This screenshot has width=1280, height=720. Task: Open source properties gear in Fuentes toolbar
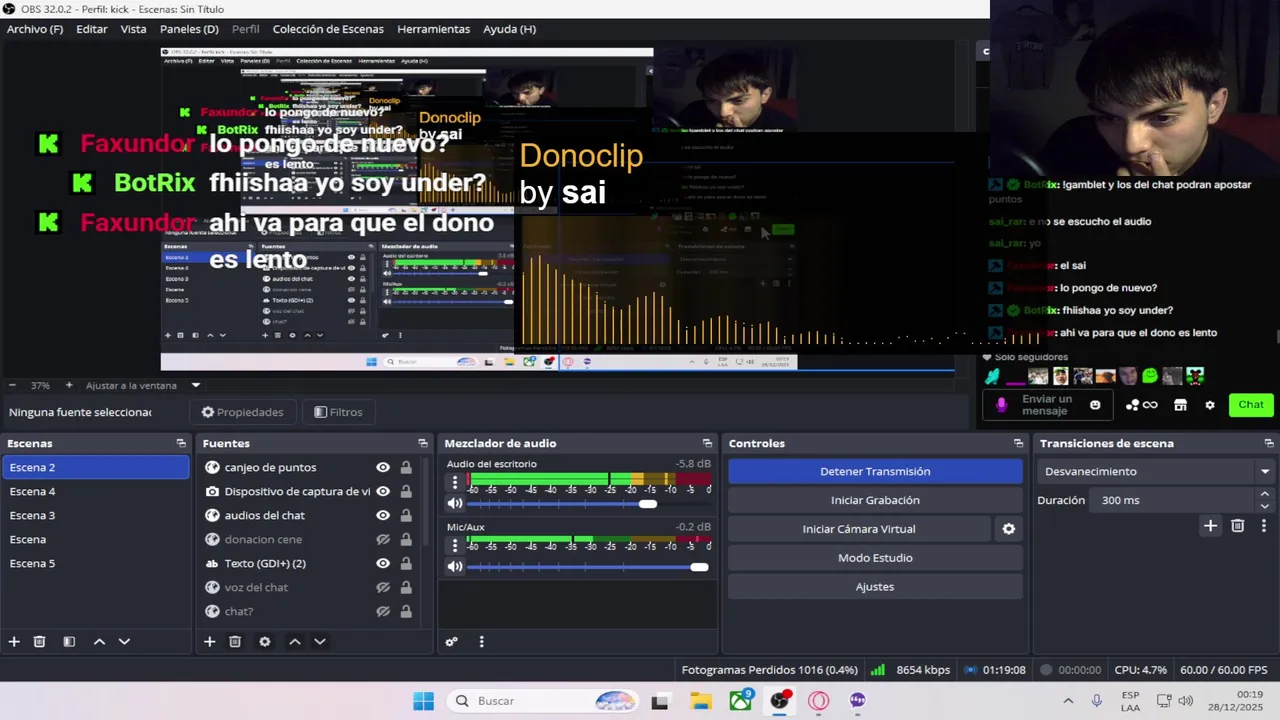click(265, 642)
